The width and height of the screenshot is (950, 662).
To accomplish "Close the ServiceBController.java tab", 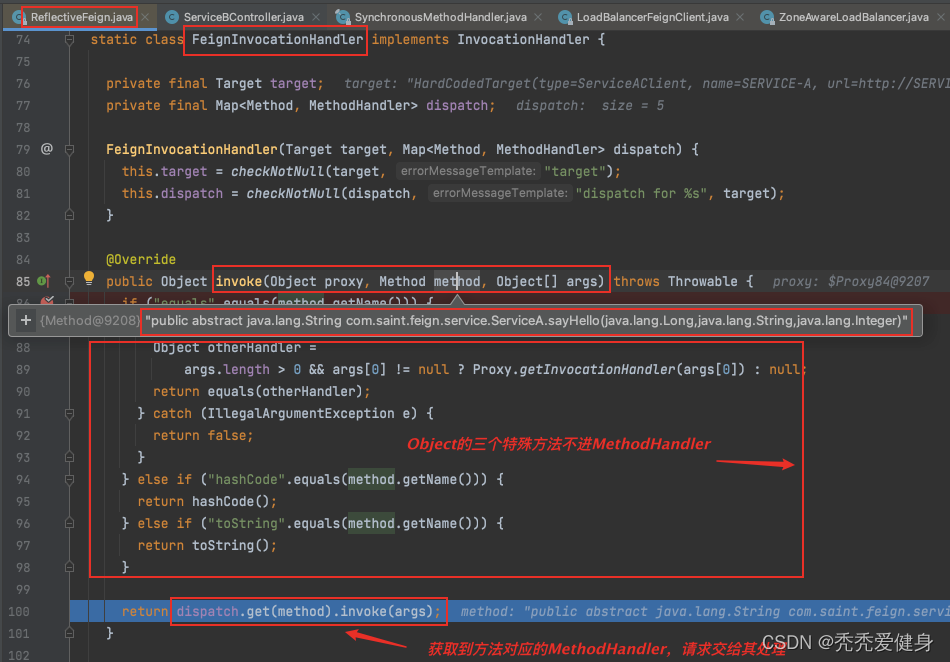I will (316, 17).
